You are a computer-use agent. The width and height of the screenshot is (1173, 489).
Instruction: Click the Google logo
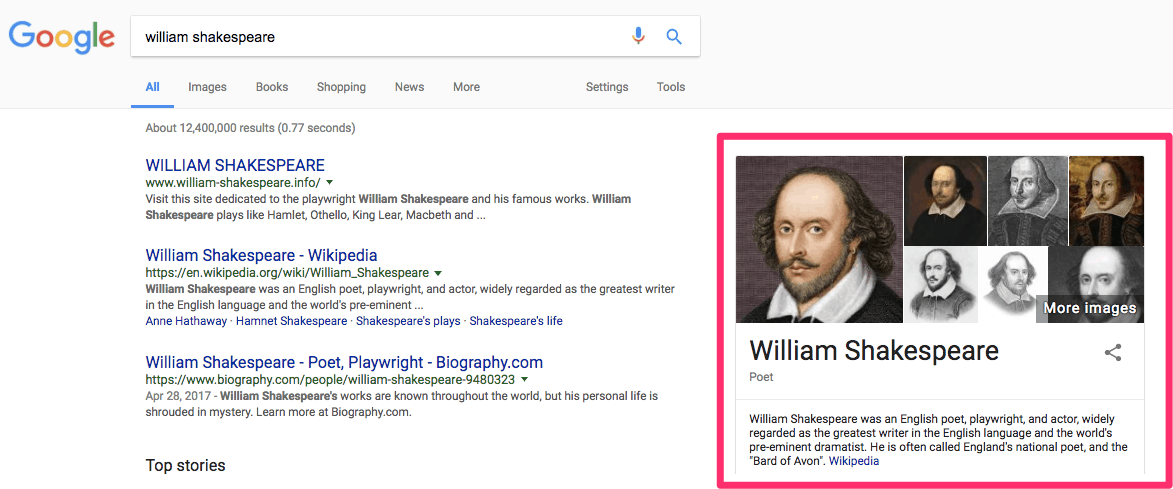(x=61, y=37)
